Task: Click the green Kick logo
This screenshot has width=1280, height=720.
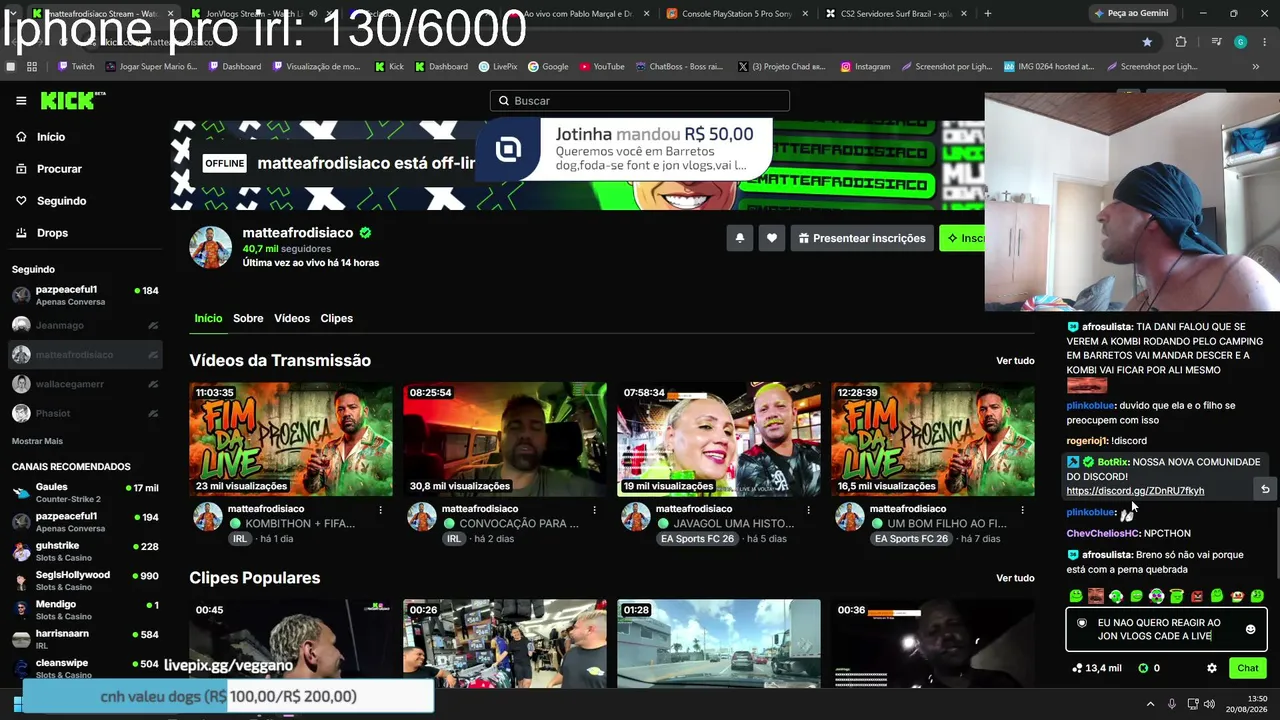Action: 72,100
